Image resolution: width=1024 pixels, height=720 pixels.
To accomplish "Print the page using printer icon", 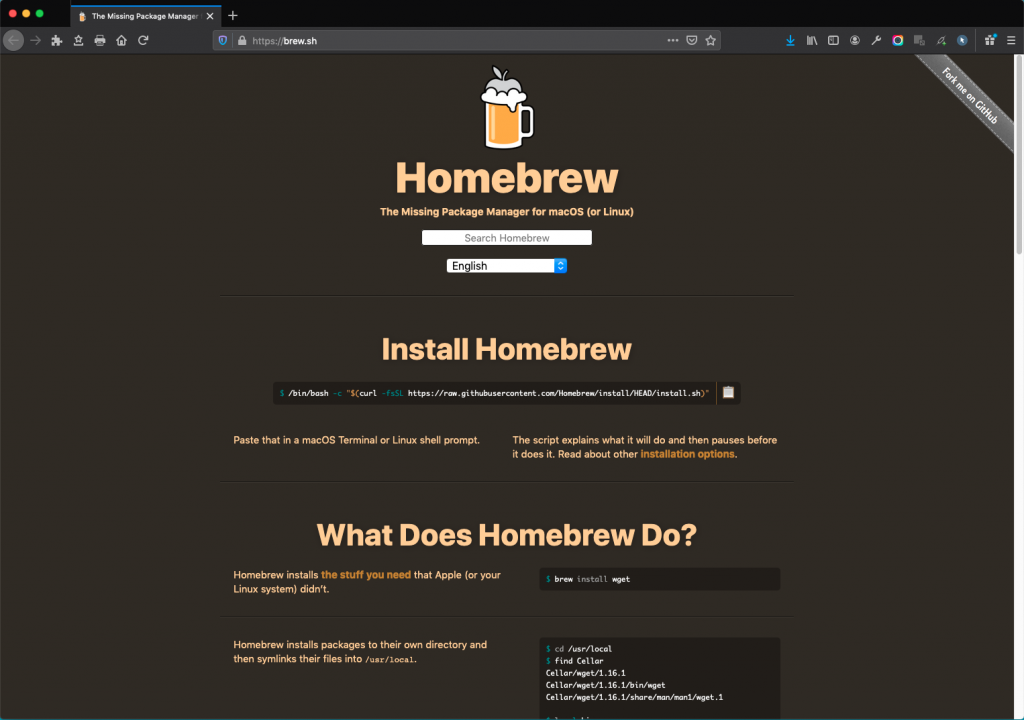I will pos(100,41).
